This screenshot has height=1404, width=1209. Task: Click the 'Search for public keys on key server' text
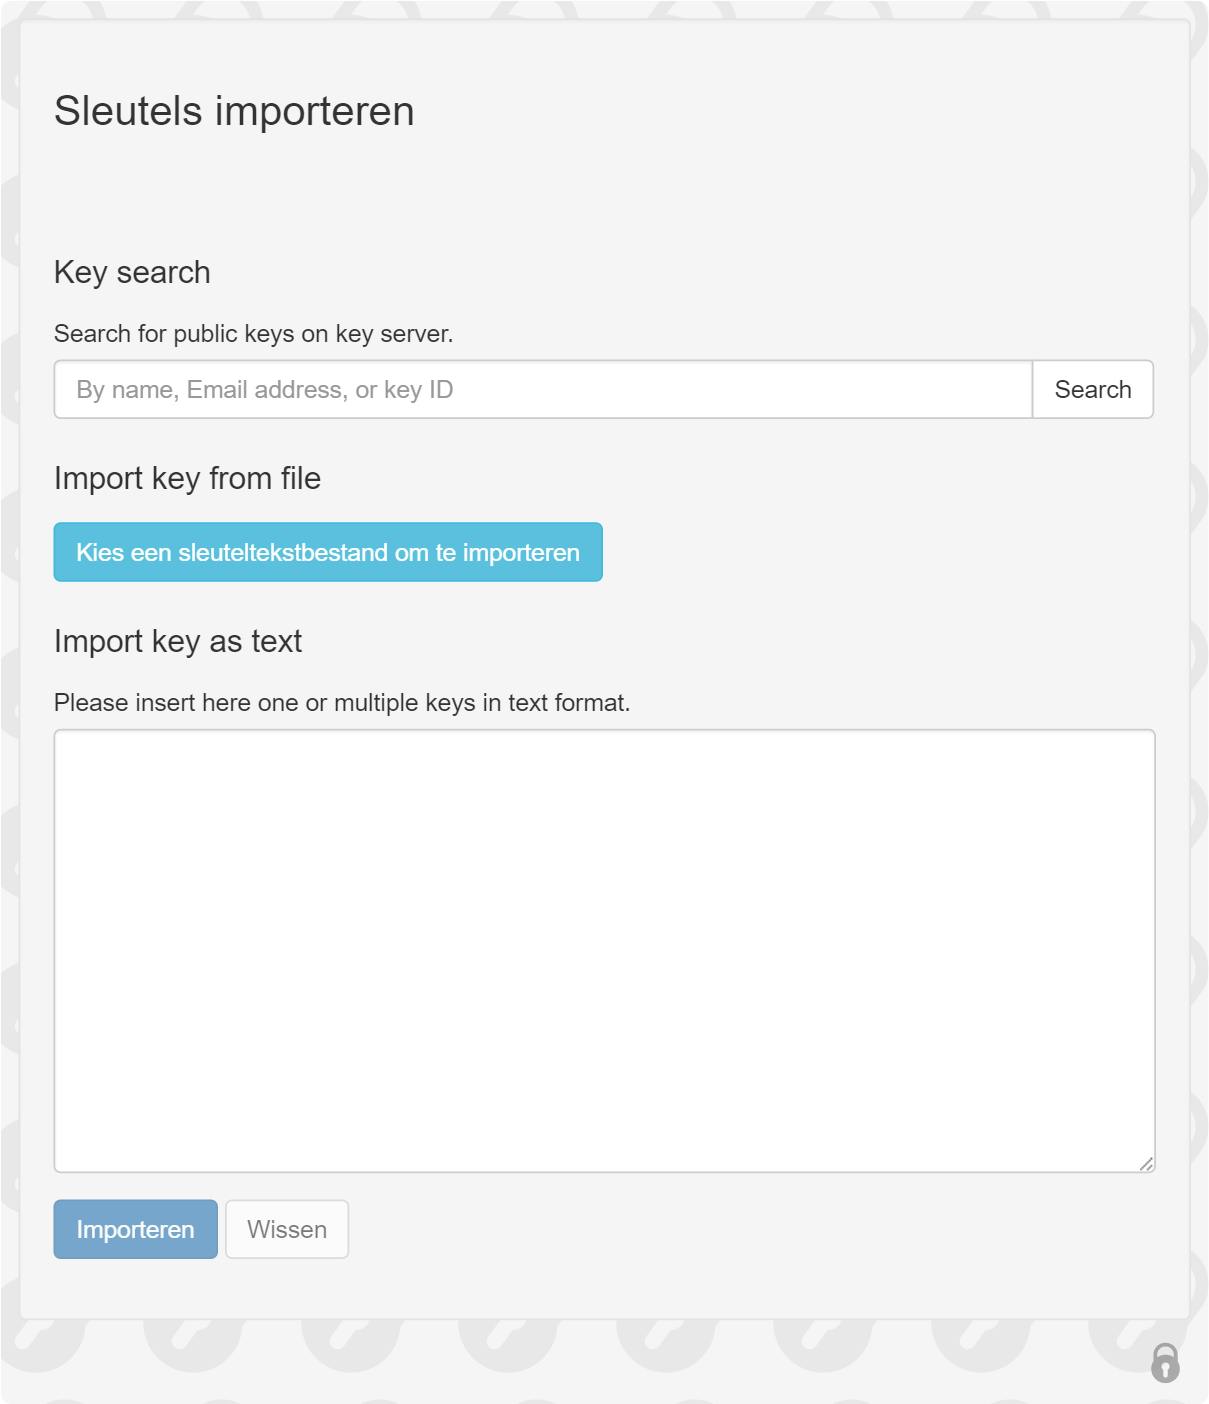click(x=253, y=333)
